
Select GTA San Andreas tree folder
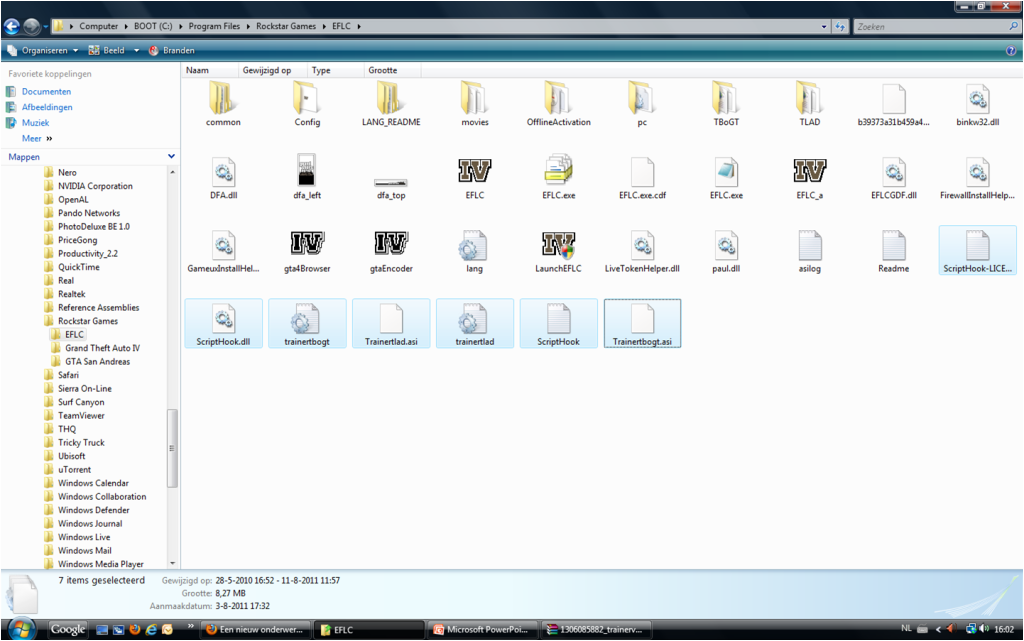pos(97,362)
